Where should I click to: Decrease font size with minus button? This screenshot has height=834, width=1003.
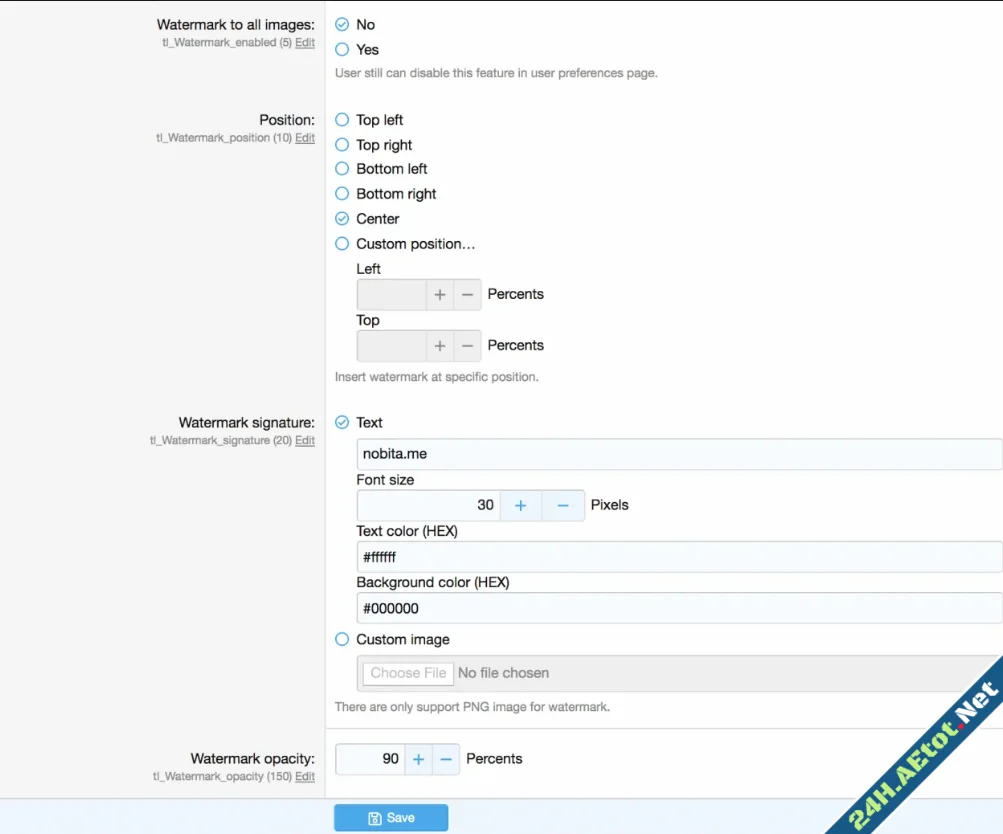pyautogui.click(x=563, y=506)
